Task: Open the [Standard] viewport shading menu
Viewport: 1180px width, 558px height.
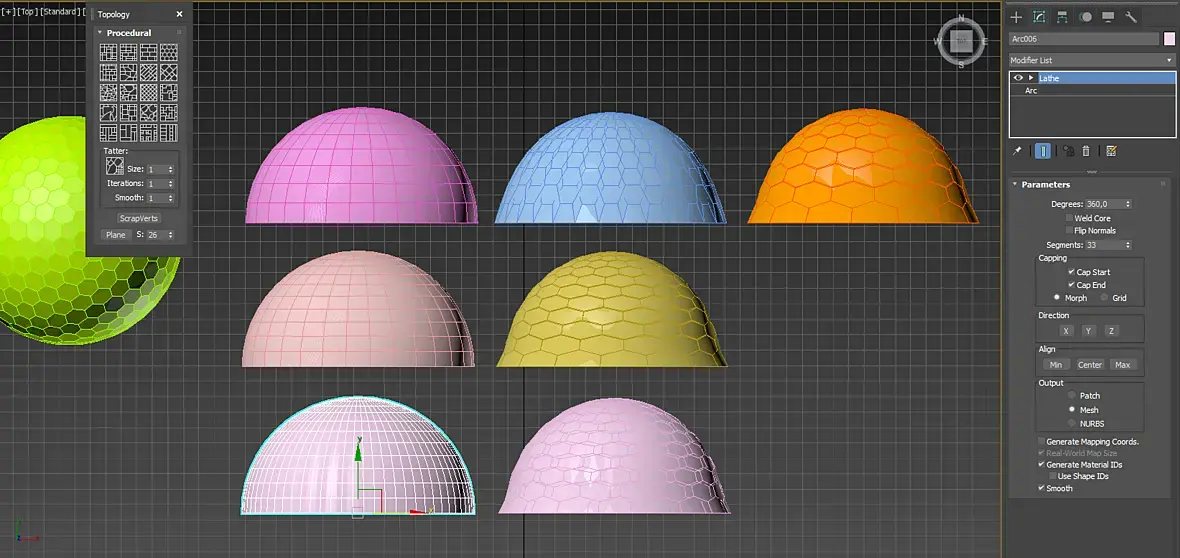Action: tap(59, 12)
